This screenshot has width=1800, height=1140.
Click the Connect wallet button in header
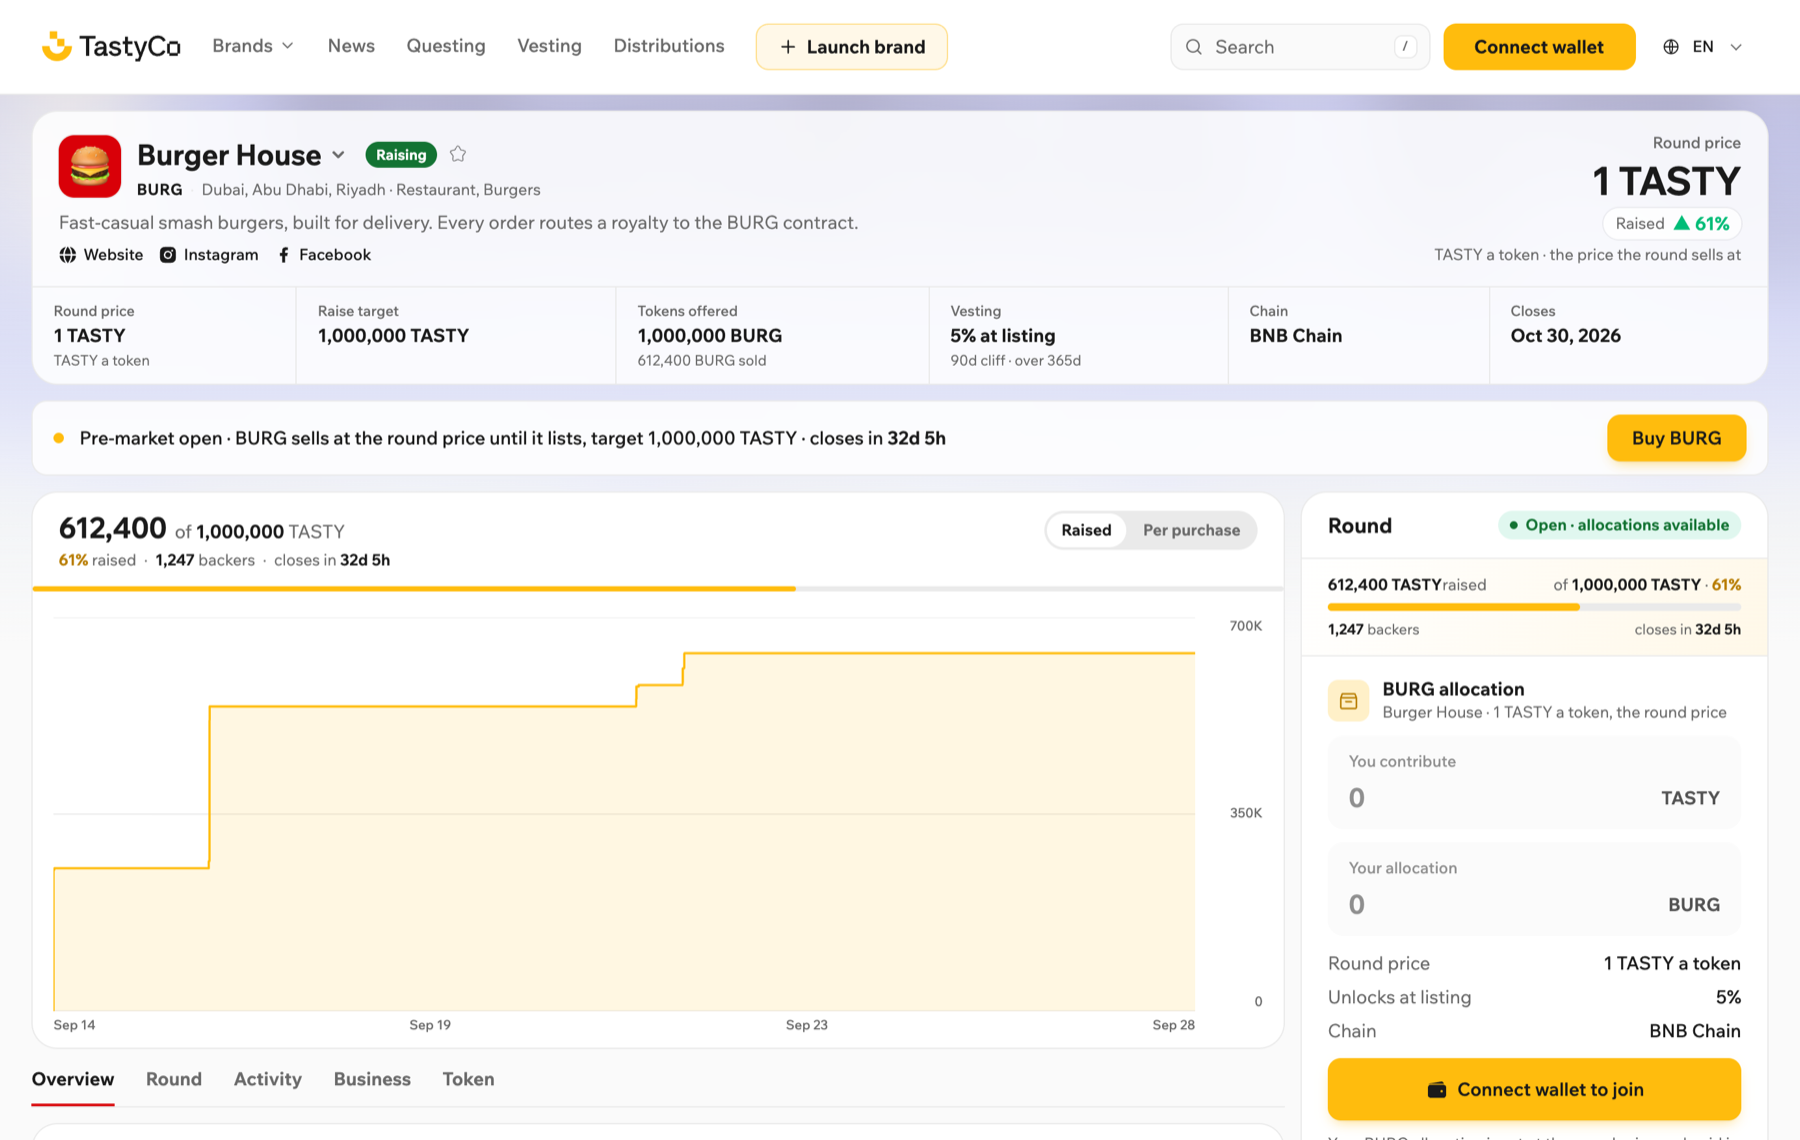pos(1539,47)
